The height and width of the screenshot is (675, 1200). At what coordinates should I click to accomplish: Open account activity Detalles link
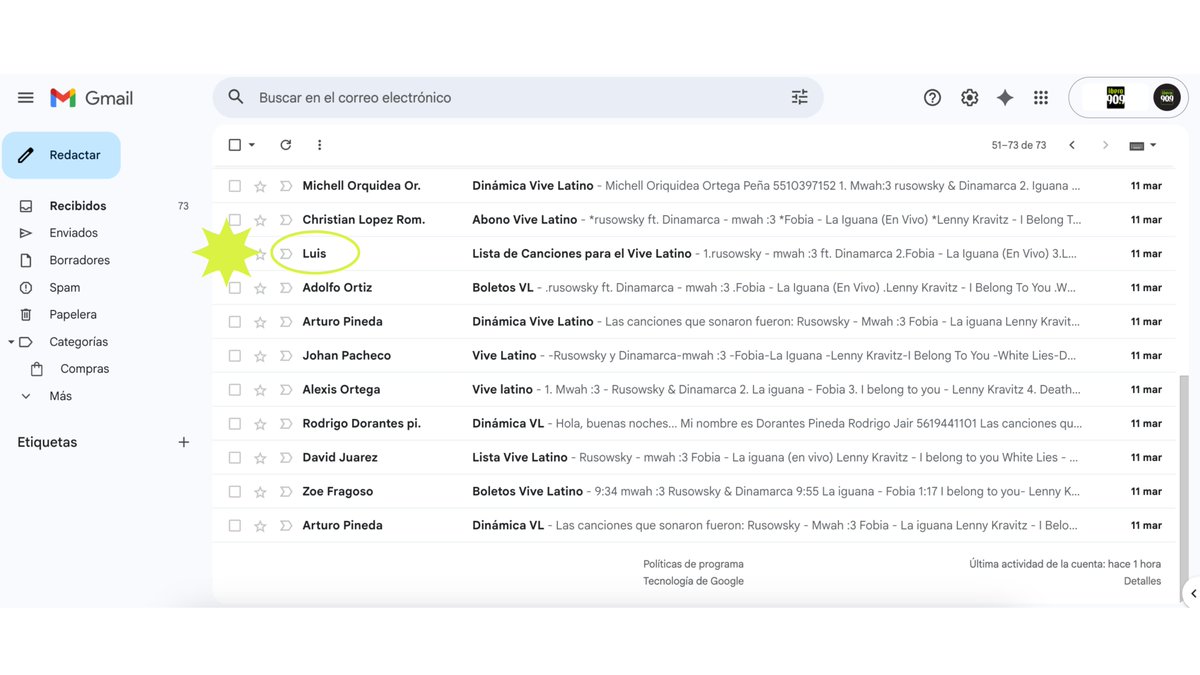coord(1142,581)
